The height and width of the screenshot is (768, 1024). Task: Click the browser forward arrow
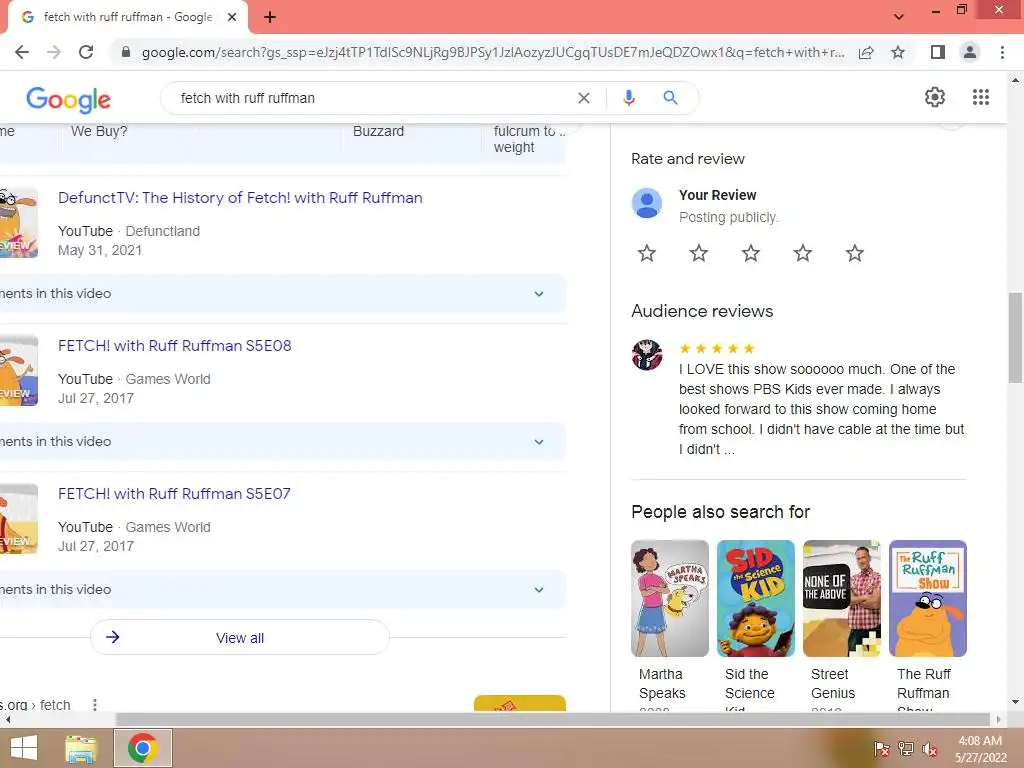[x=54, y=52]
